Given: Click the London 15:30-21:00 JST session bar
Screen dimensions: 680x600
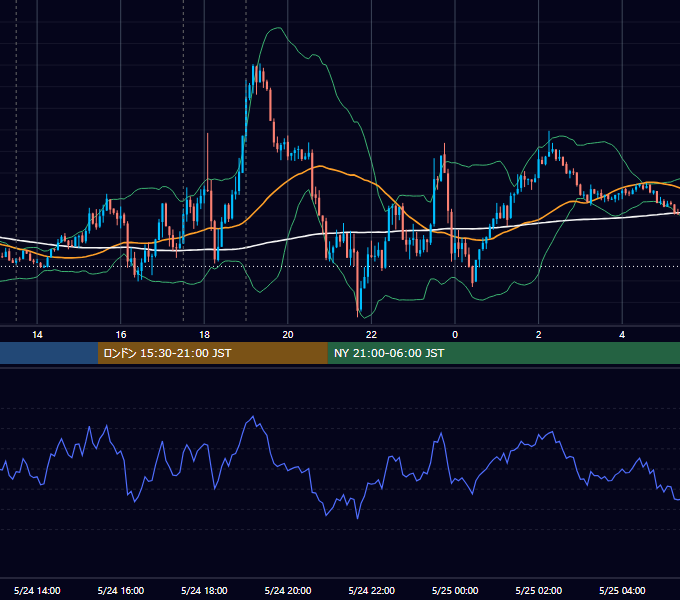Looking at the screenshot, I should [212, 353].
